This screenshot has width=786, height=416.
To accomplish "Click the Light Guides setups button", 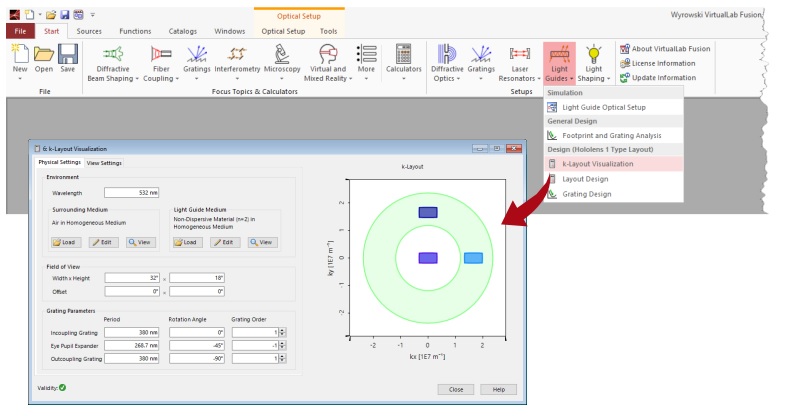I will 559,64.
